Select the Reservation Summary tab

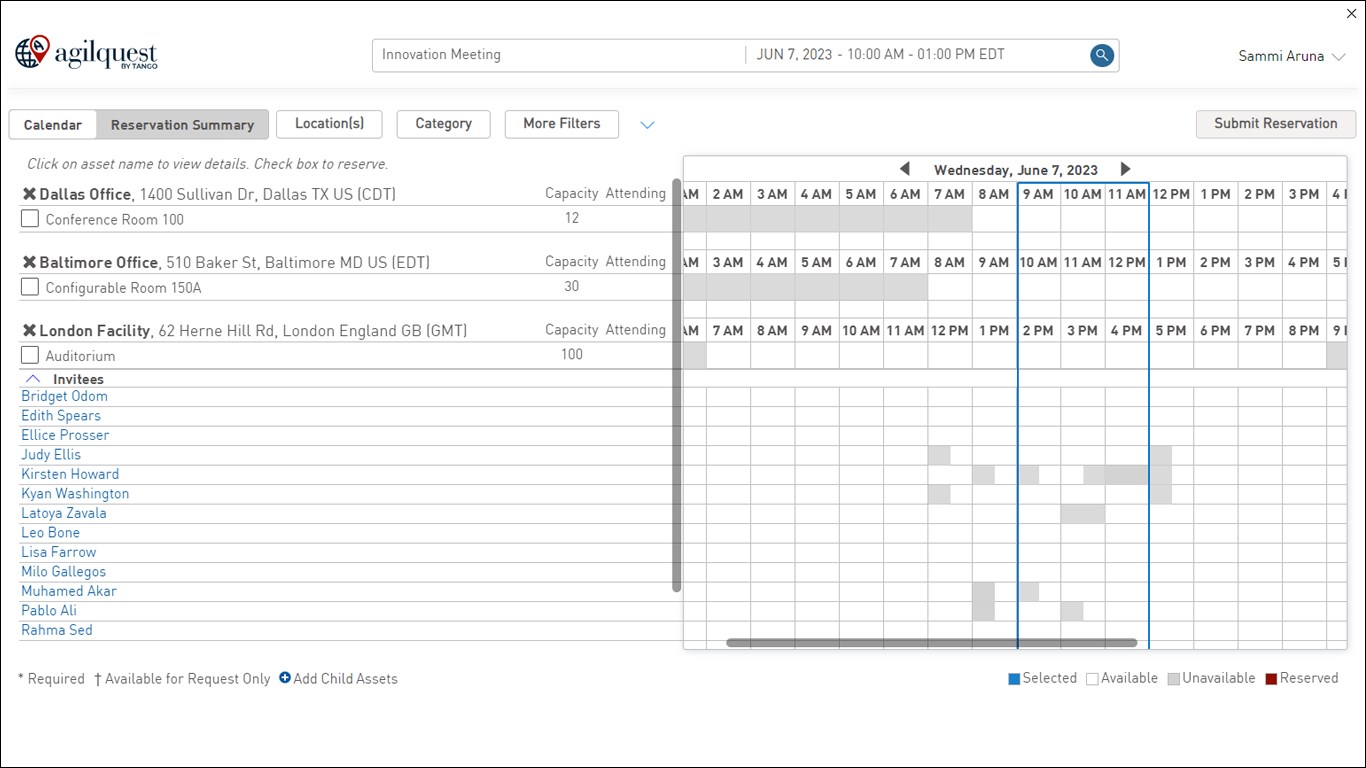pyautogui.click(x=182, y=125)
